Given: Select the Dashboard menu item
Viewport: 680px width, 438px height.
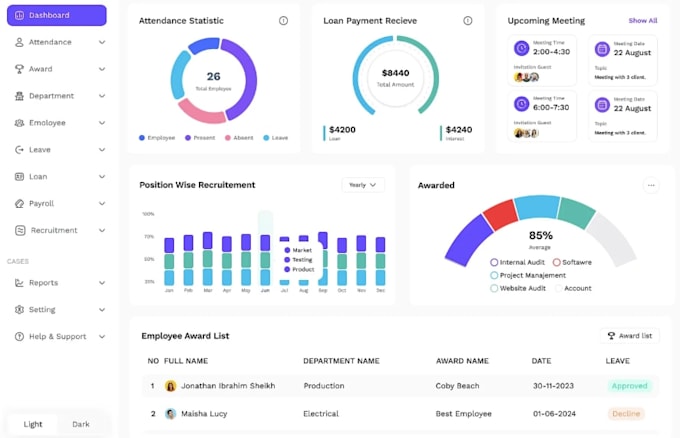Looking at the screenshot, I should 57,15.
